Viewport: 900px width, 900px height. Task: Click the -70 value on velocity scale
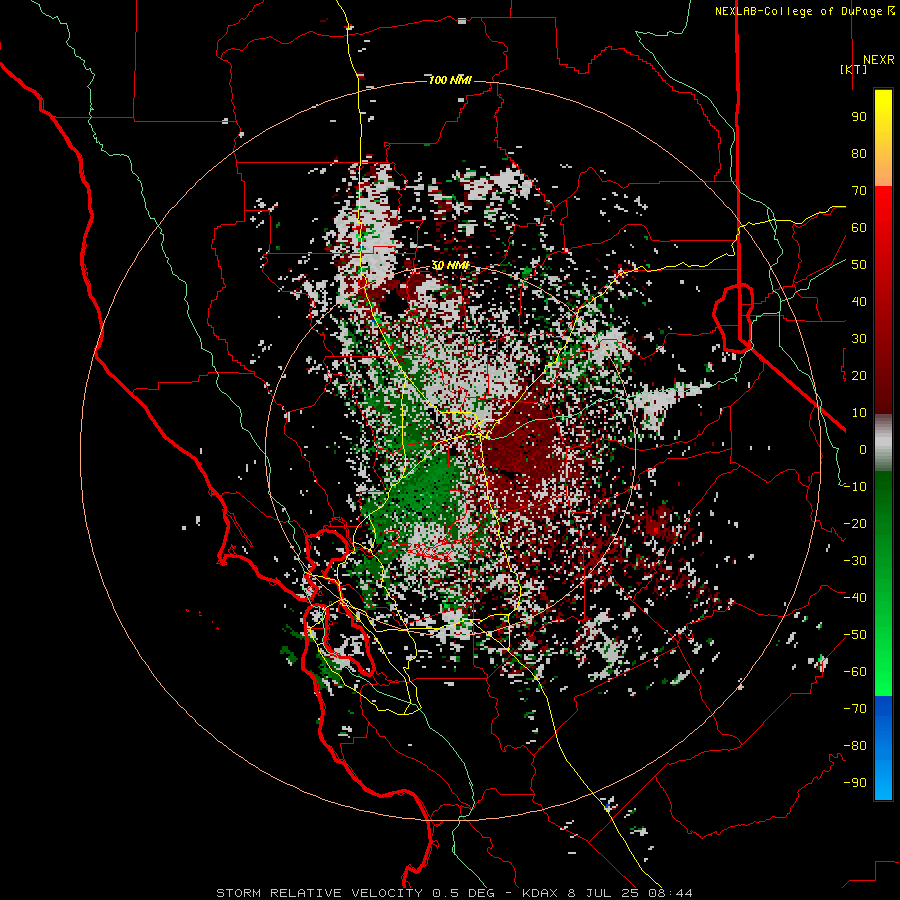click(x=855, y=709)
